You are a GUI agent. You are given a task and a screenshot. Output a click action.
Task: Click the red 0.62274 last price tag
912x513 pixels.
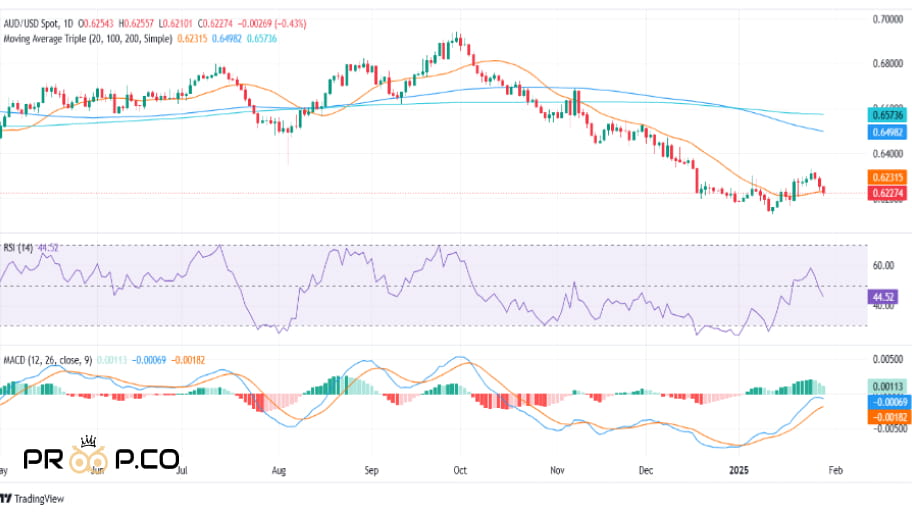pos(887,193)
